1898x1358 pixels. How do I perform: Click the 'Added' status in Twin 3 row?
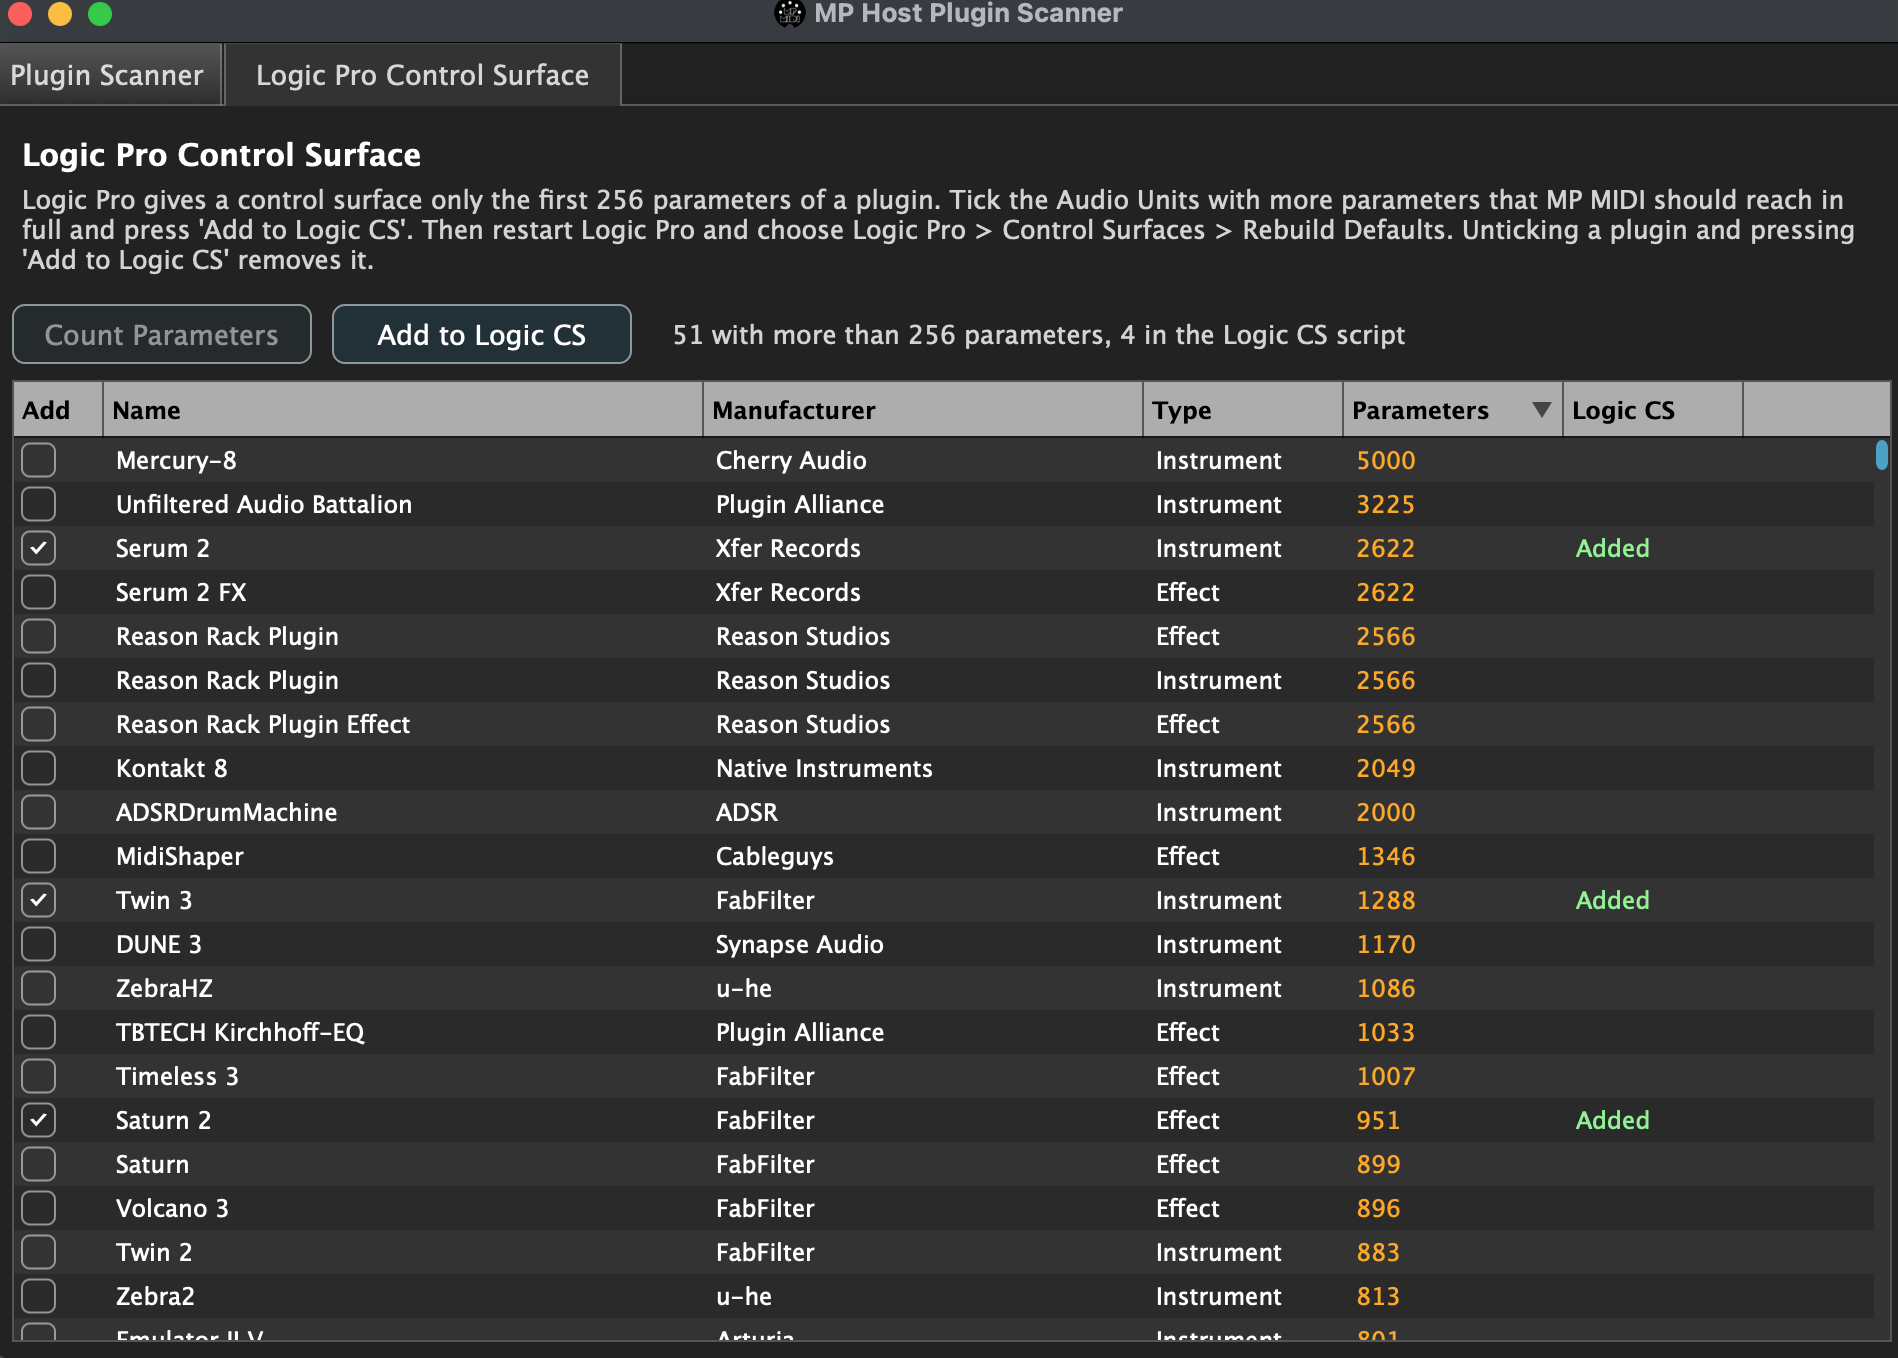click(x=1612, y=900)
